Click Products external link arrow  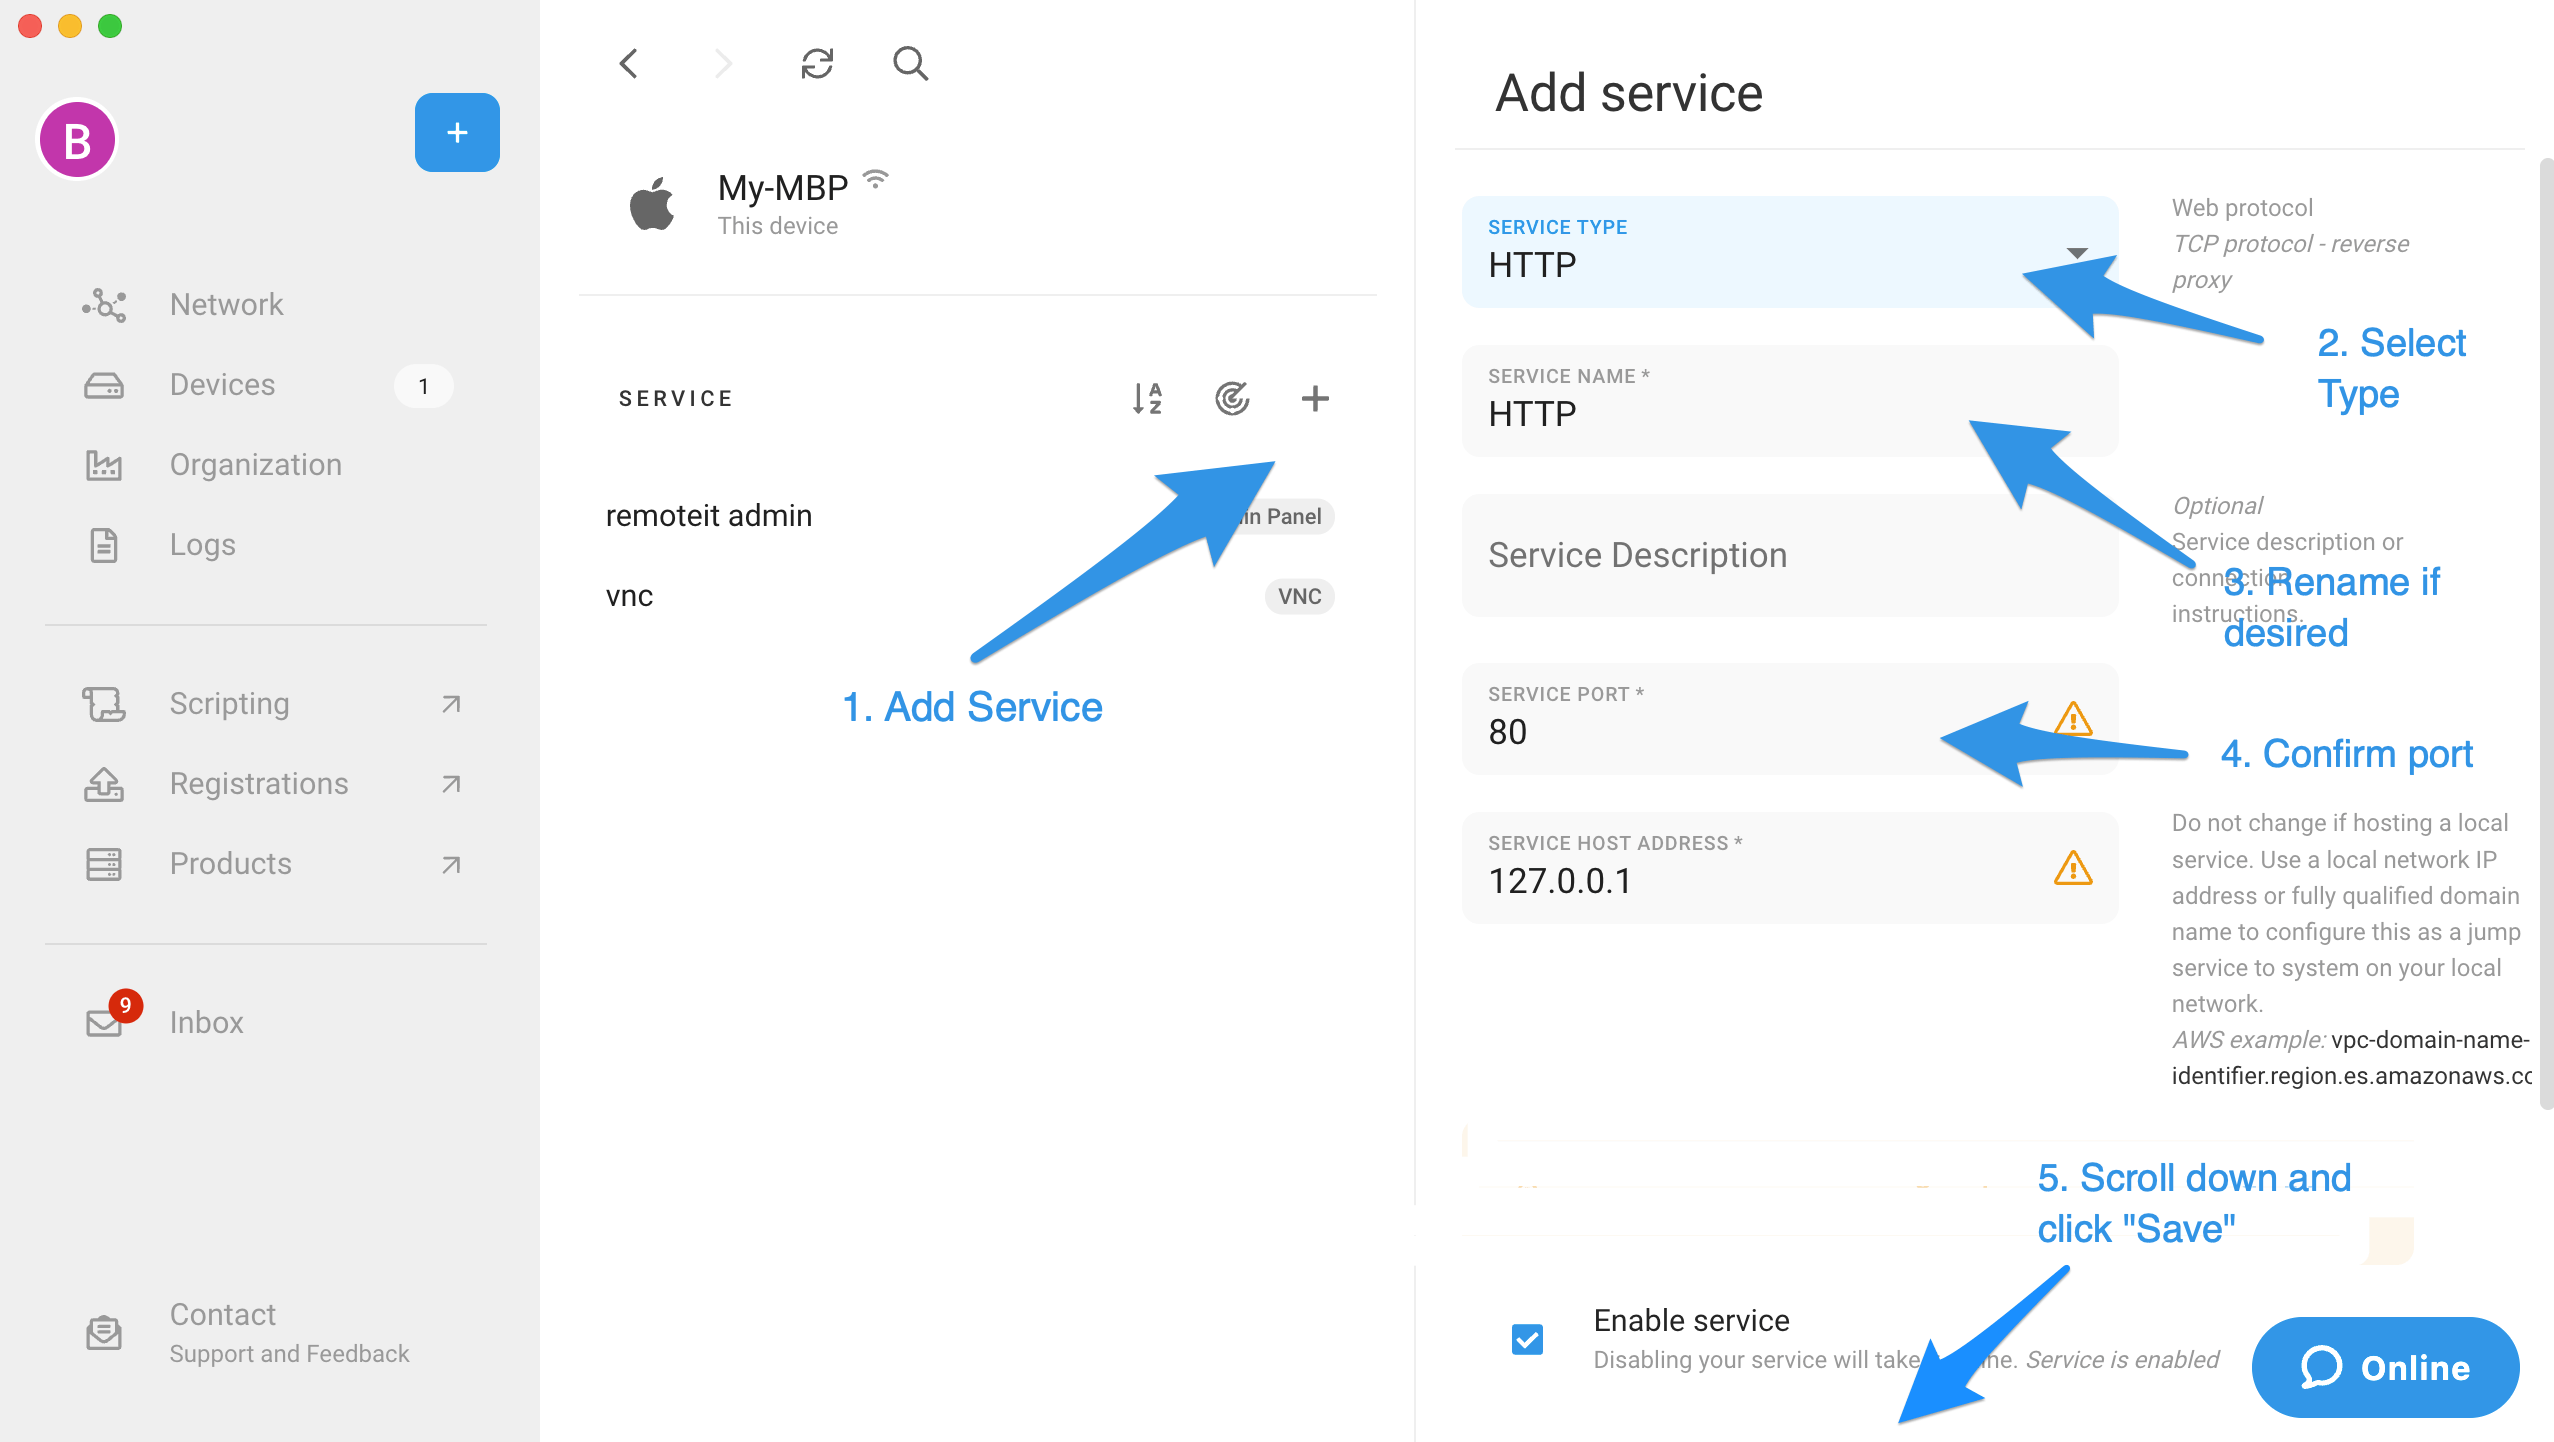[x=451, y=864]
